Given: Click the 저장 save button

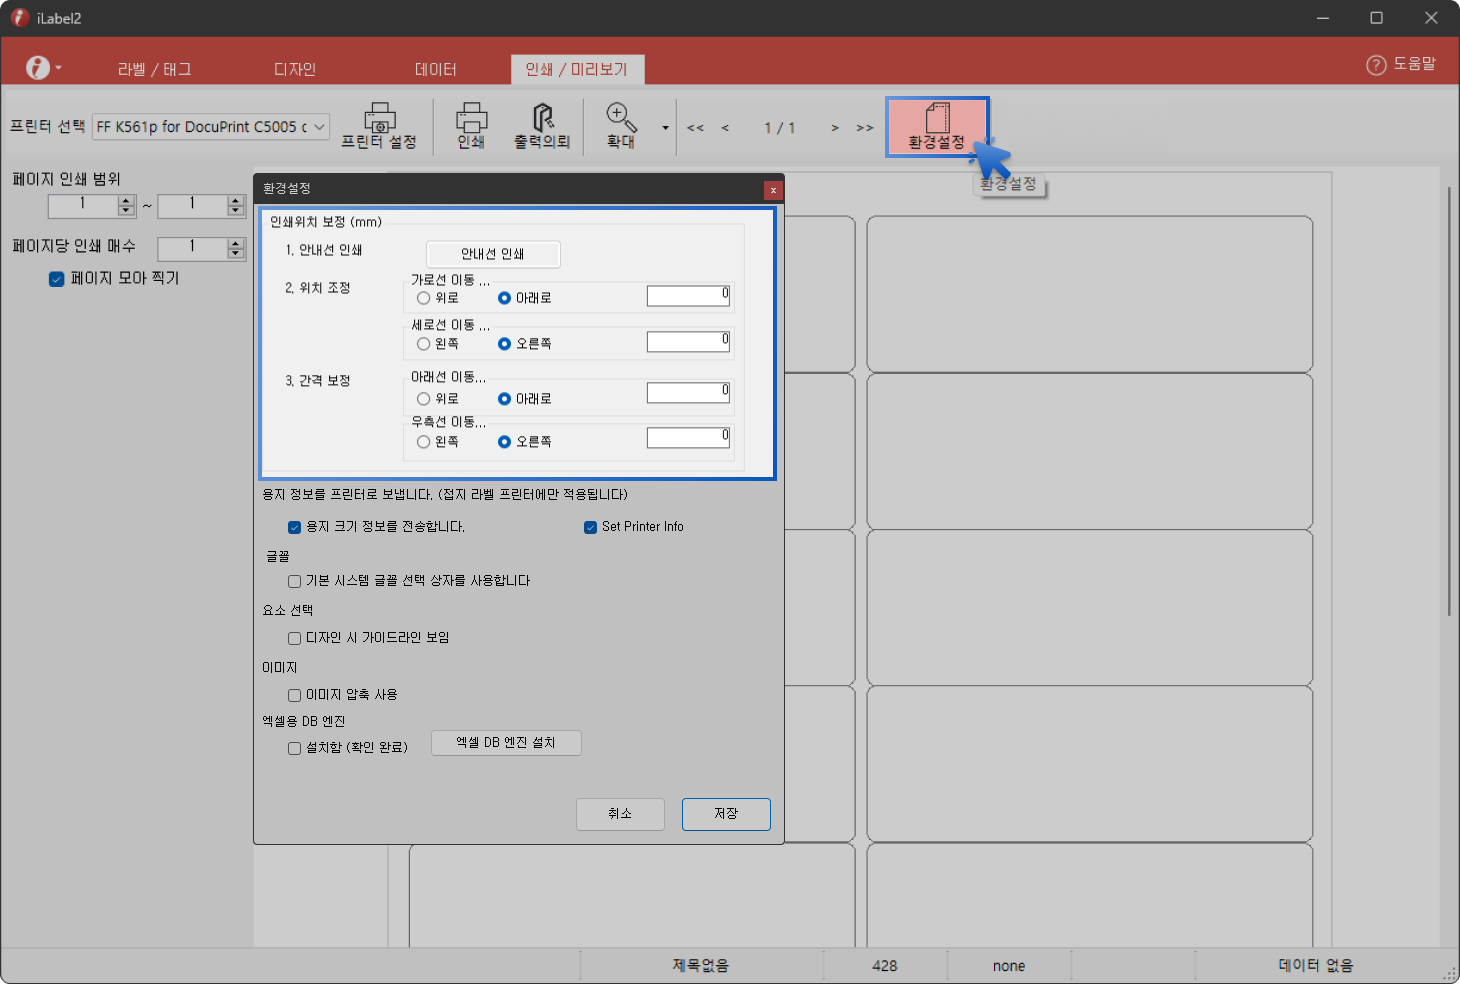Looking at the screenshot, I should 726,814.
